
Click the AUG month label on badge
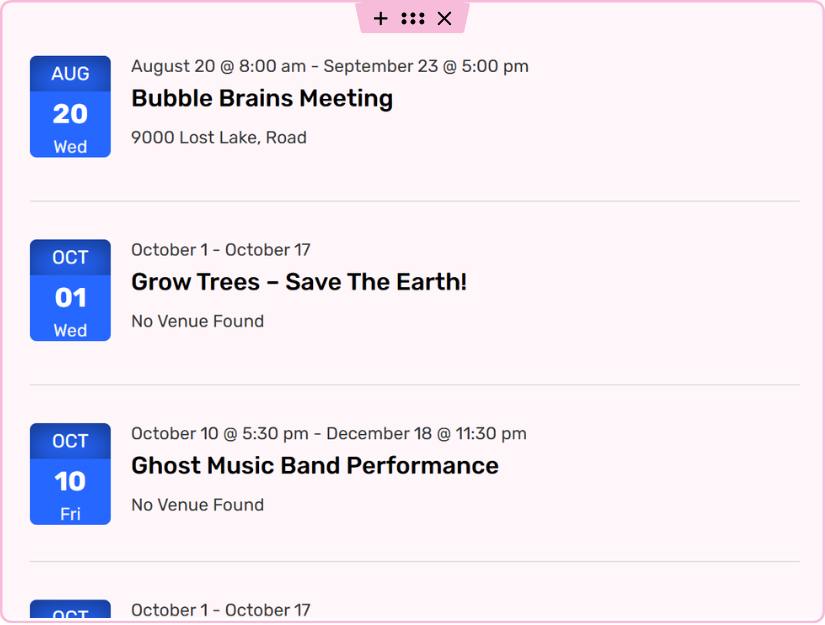[70, 74]
